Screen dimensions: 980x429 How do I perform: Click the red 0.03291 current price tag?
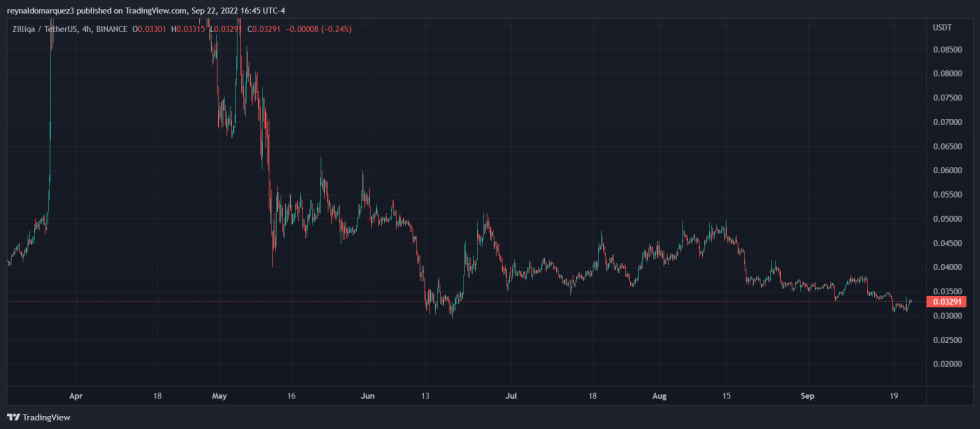tap(949, 301)
